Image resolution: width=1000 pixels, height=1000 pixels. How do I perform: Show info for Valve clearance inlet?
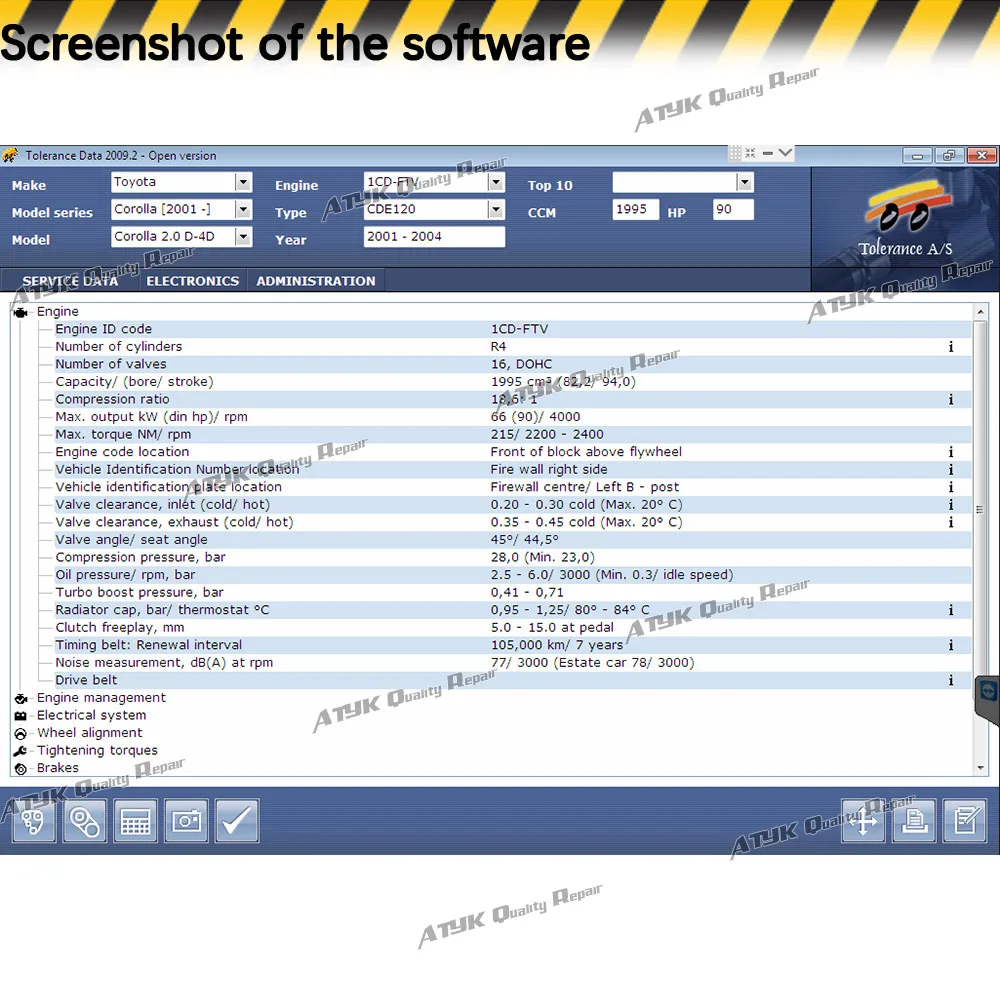pyautogui.click(x=951, y=504)
